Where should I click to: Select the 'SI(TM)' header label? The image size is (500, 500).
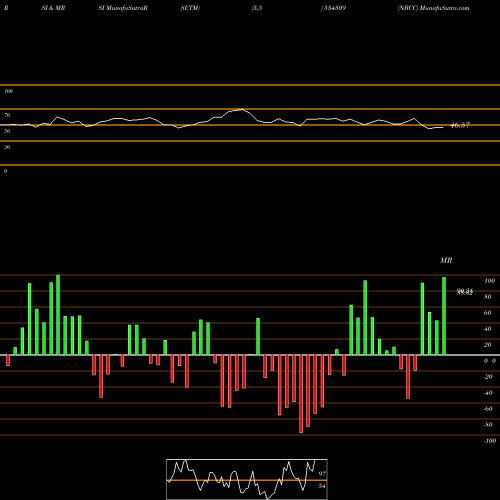(x=190, y=8)
